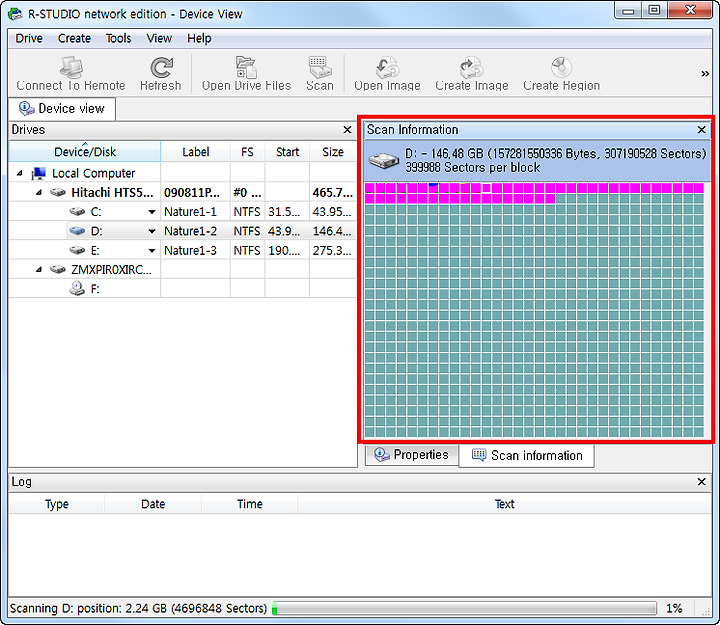
Task: Click the Nature1-2 label cell
Action: pos(195,231)
